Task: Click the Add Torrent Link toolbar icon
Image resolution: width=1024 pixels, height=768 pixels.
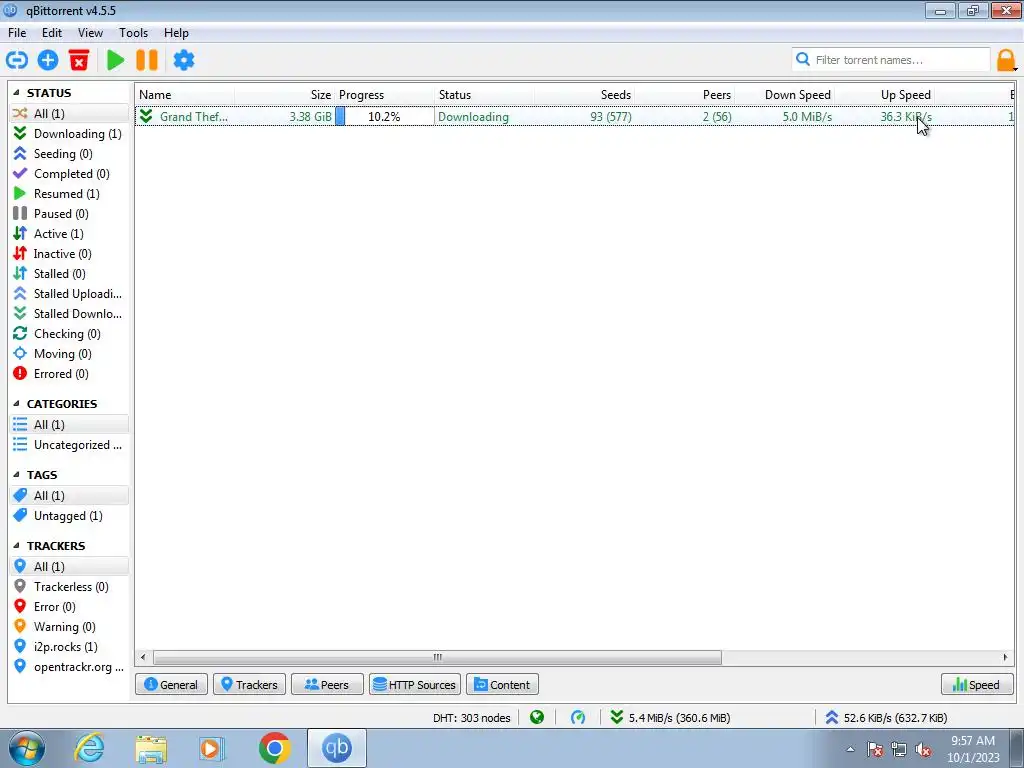Action: point(17,60)
